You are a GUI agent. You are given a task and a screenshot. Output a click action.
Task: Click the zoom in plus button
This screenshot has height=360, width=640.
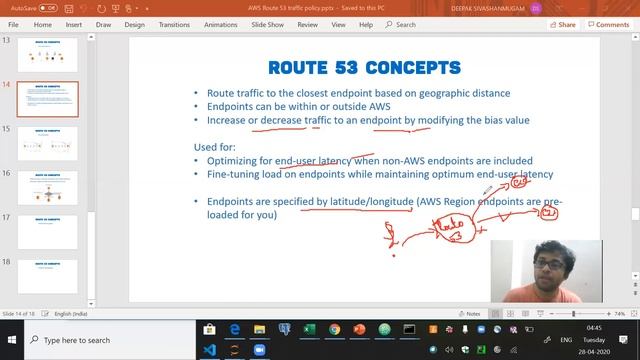pyautogui.click(x=609, y=314)
